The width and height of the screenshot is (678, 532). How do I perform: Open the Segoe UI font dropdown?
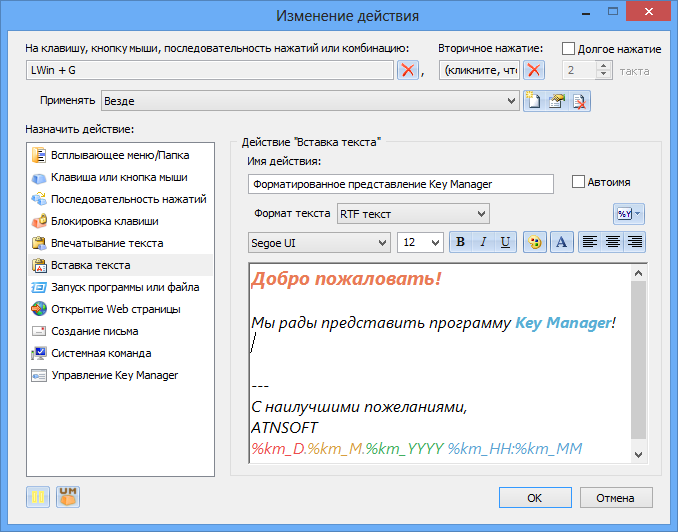tap(319, 242)
